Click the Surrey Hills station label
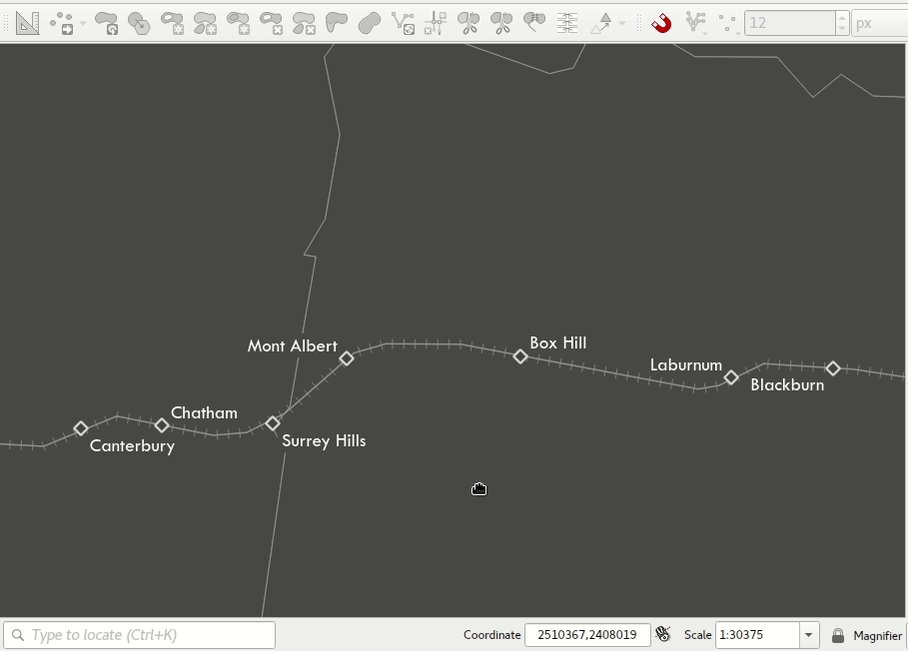Image resolution: width=908 pixels, height=651 pixels. (324, 441)
